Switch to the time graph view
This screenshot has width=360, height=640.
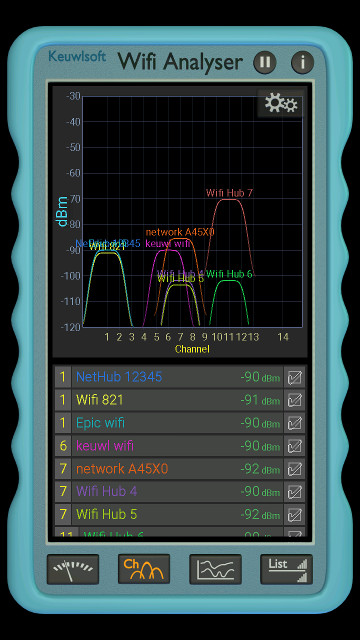pos(216,569)
